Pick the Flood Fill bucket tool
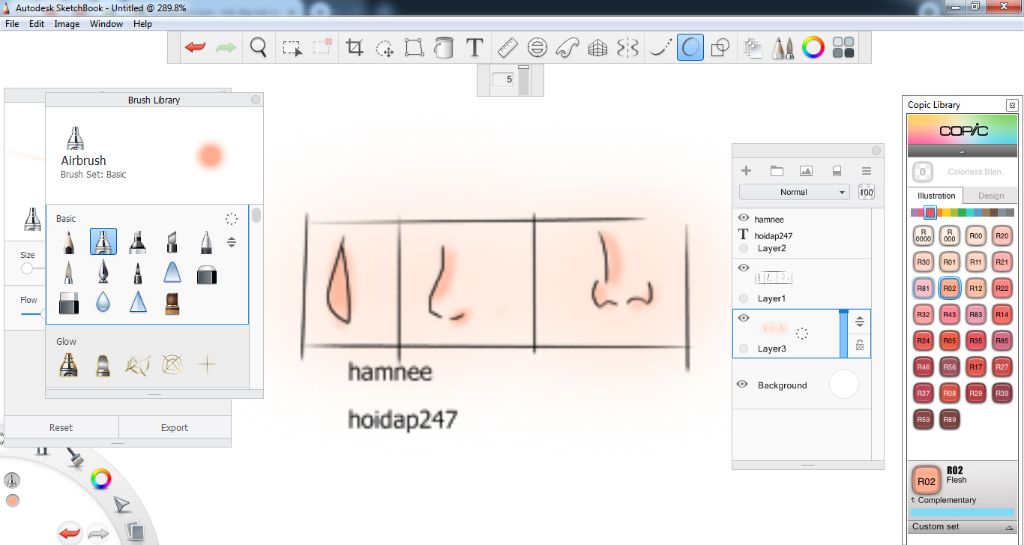 point(445,47)
